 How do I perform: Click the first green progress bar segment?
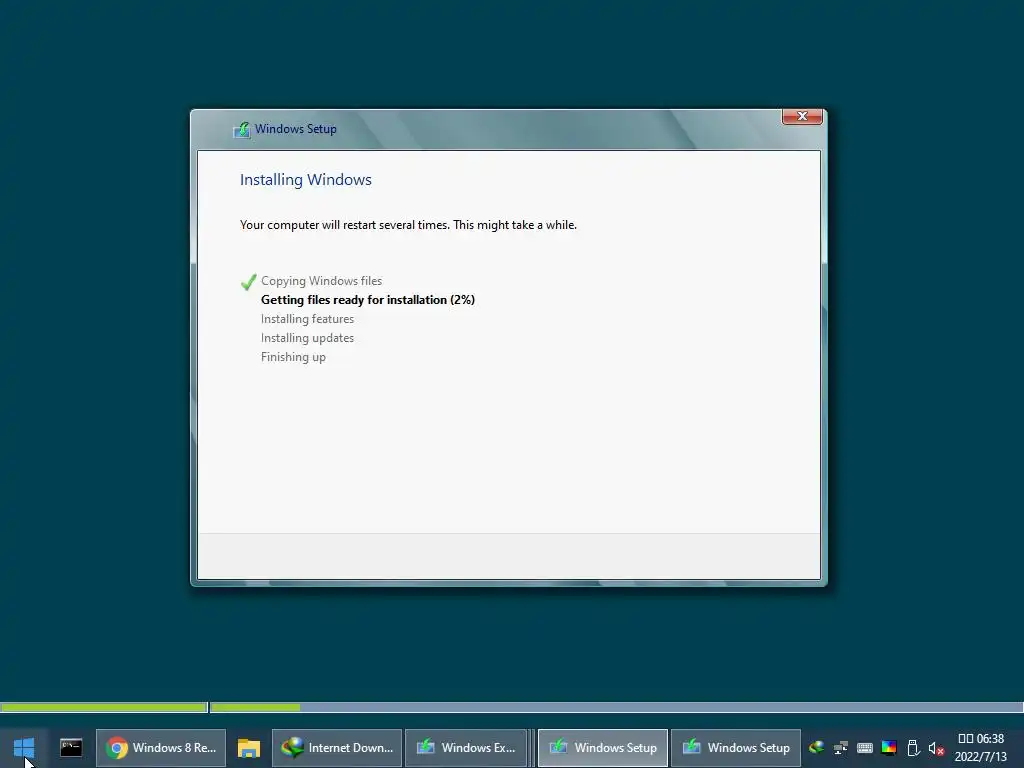[104, 707]
